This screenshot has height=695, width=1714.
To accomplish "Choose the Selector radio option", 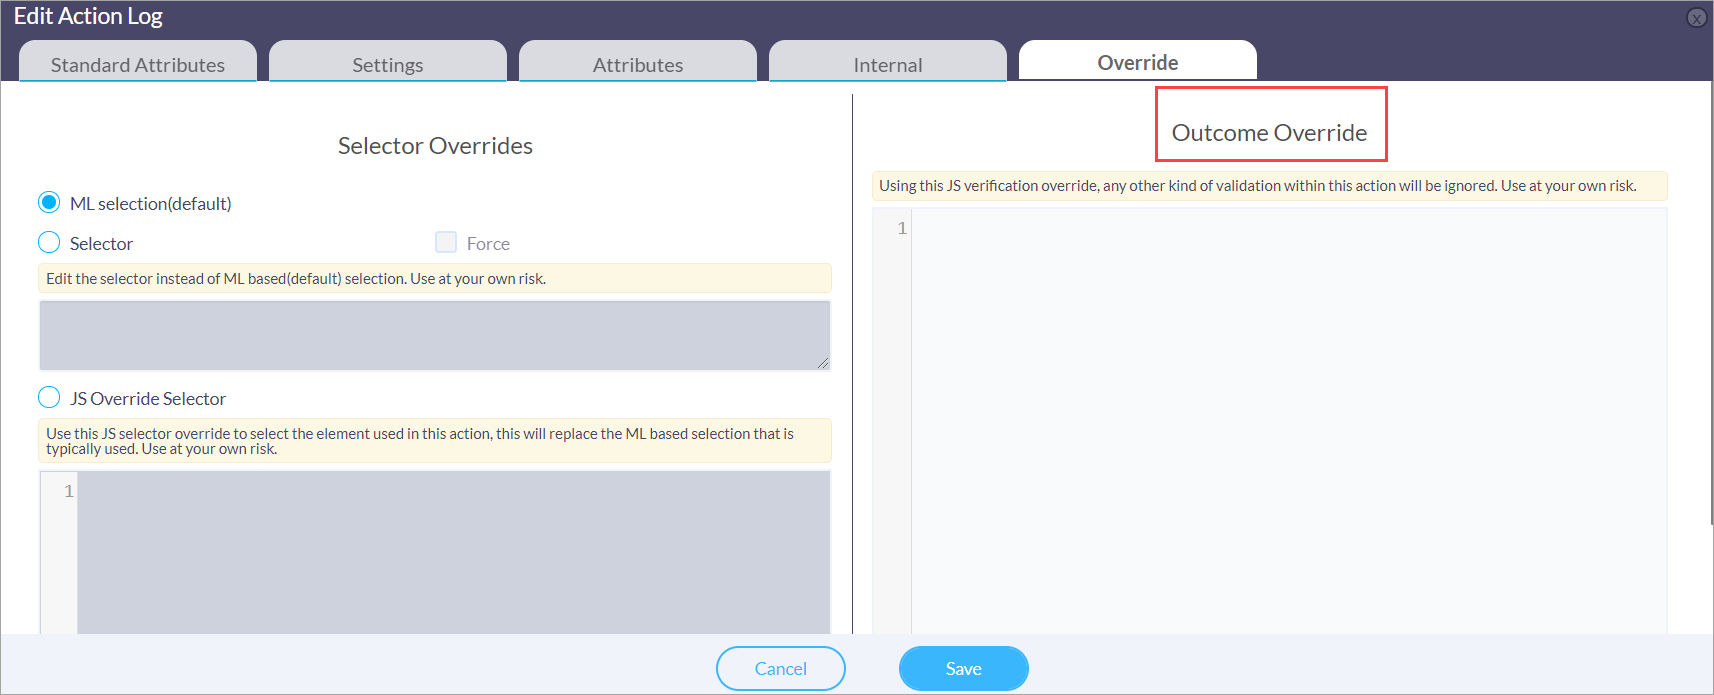I will point(49,243).
